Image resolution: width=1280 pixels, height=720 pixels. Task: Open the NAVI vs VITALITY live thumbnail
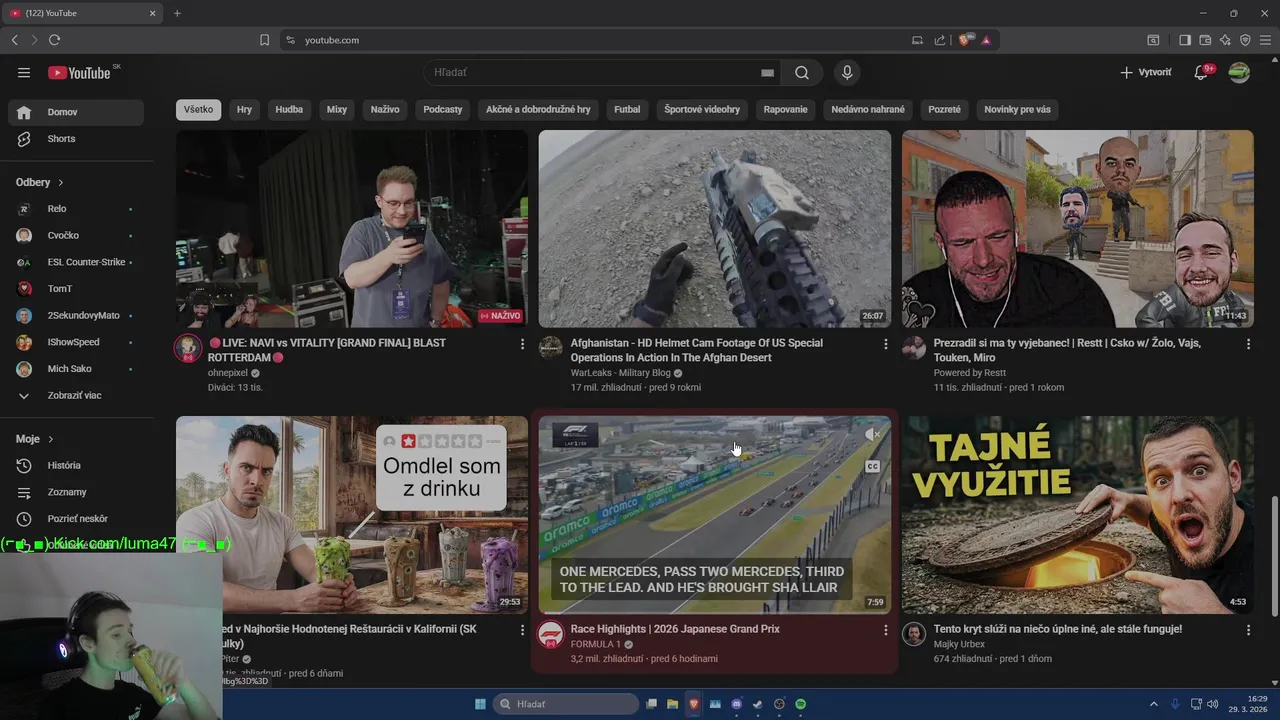(352, 229)
